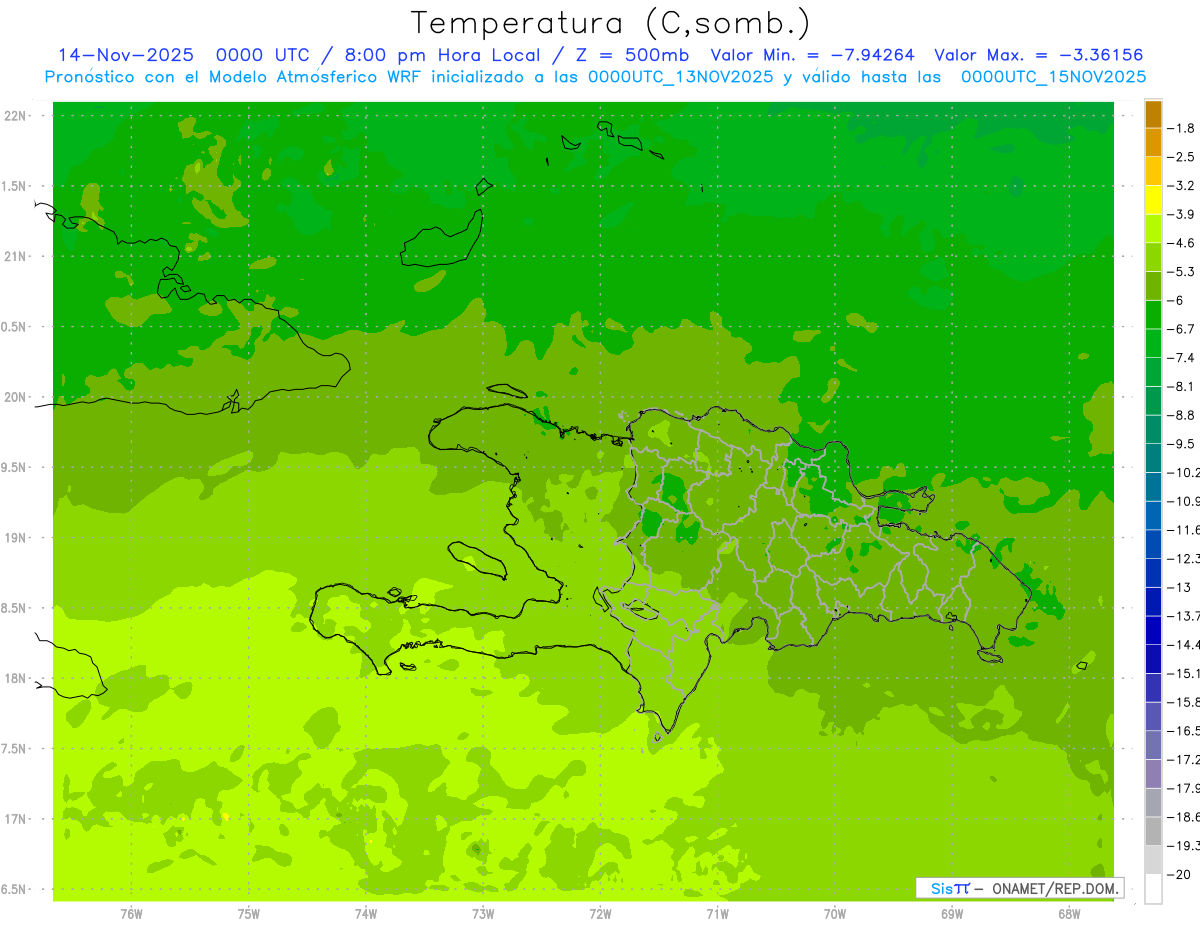Screen dimensions: 1200x927
Task: Click the 74W longitude axis label
Action: pos(366,914)
